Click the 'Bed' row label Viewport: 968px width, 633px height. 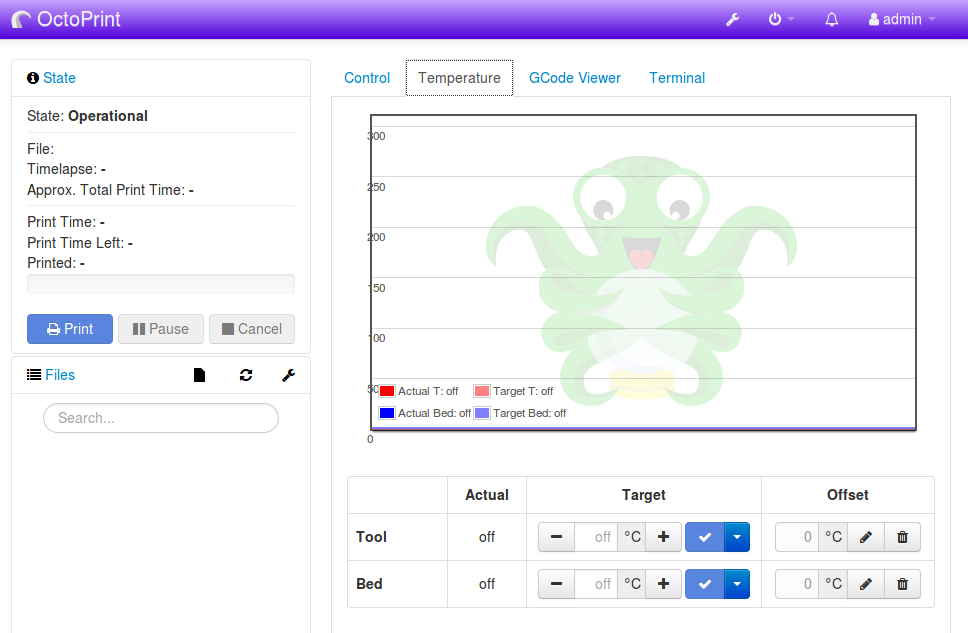369,584
